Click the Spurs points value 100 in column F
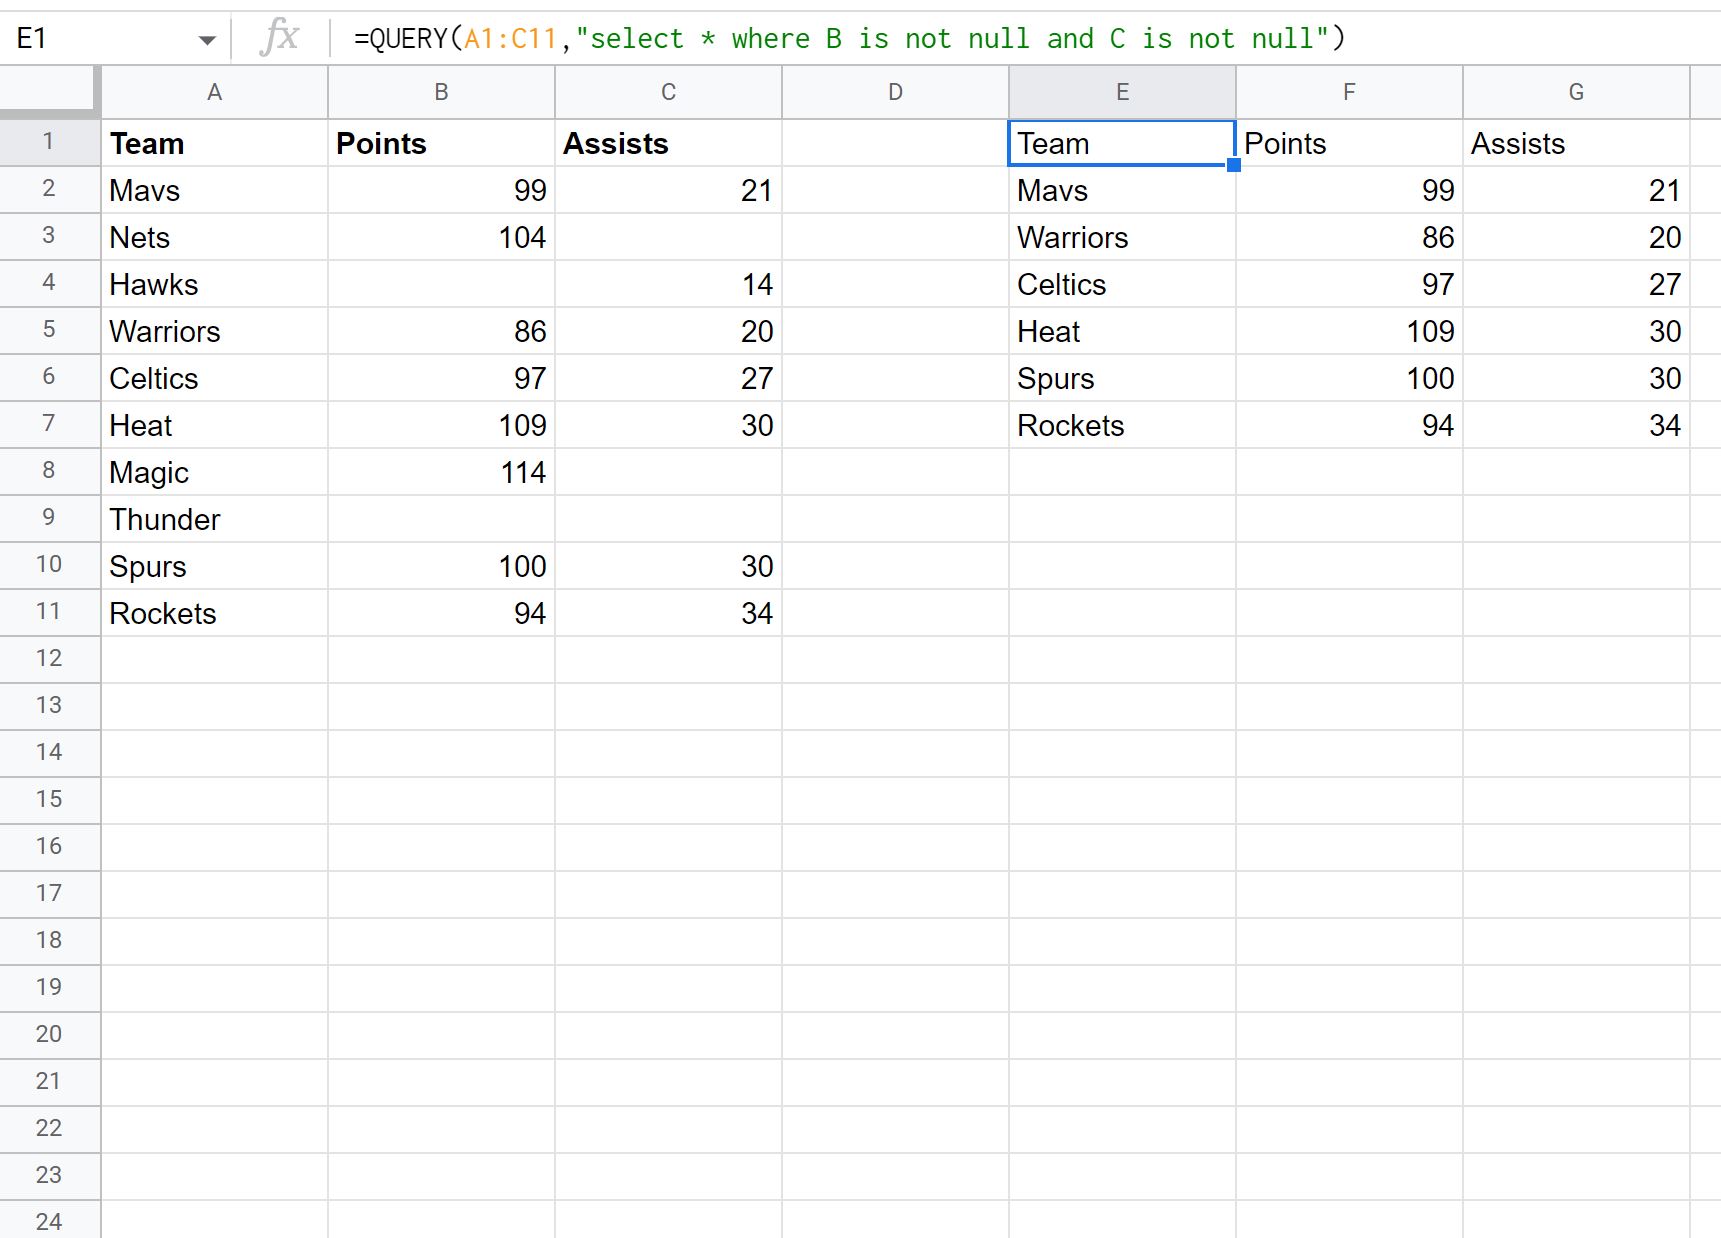1721x1238 pixels. point(1349,378)
